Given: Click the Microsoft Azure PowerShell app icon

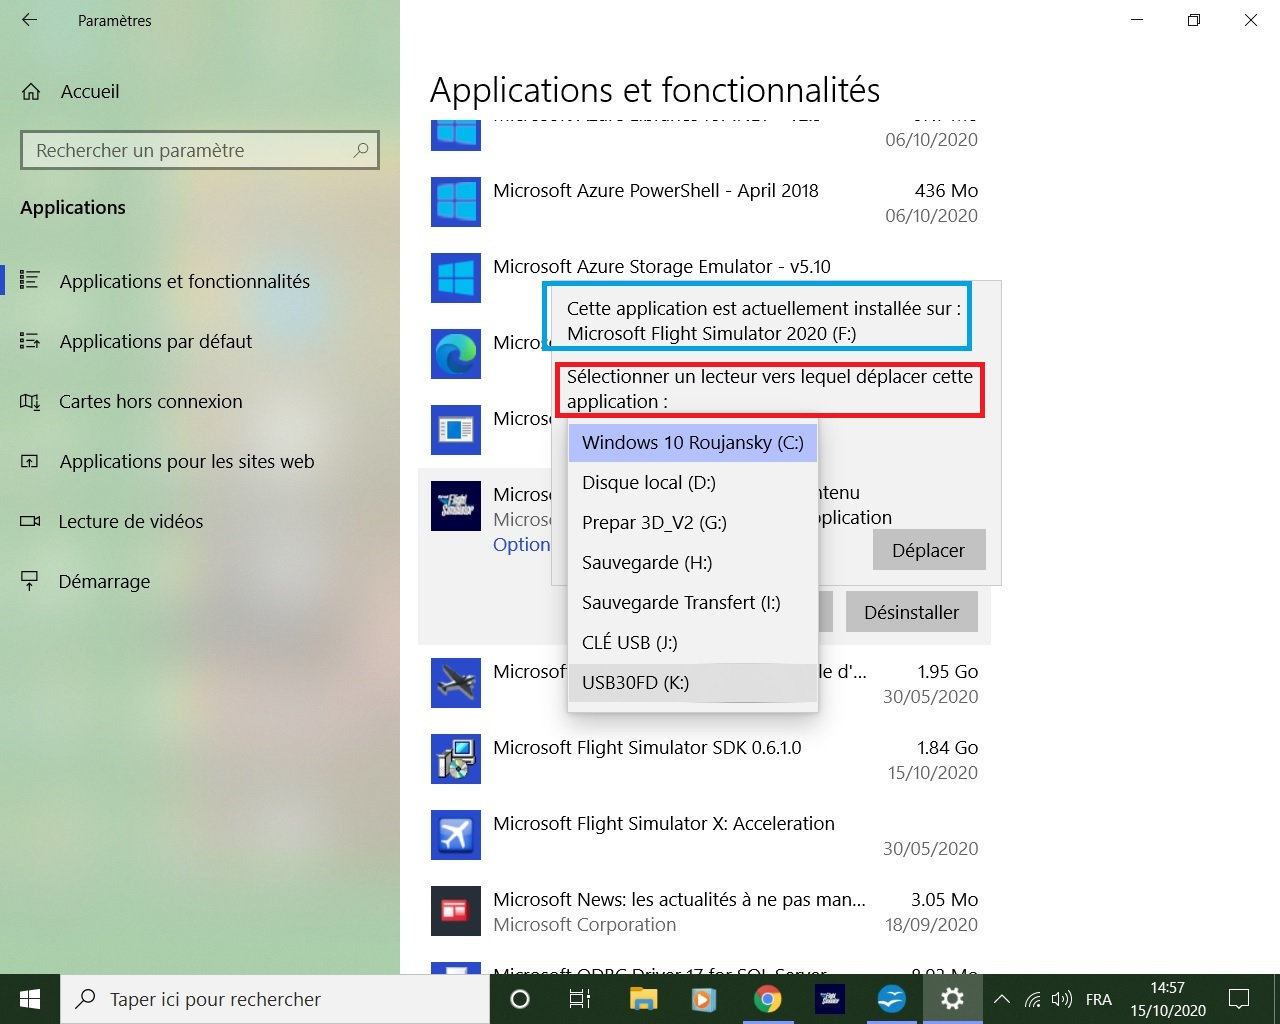Looking at the screenshot, I should 456,201.
